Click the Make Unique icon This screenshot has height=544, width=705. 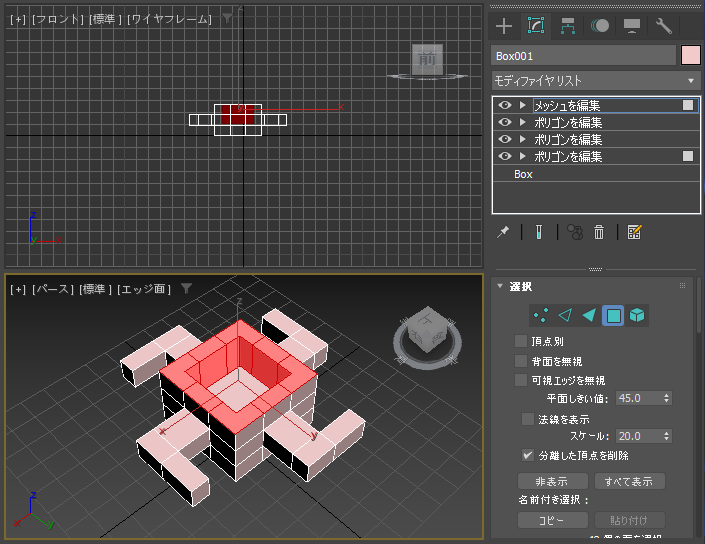point(575,232)
